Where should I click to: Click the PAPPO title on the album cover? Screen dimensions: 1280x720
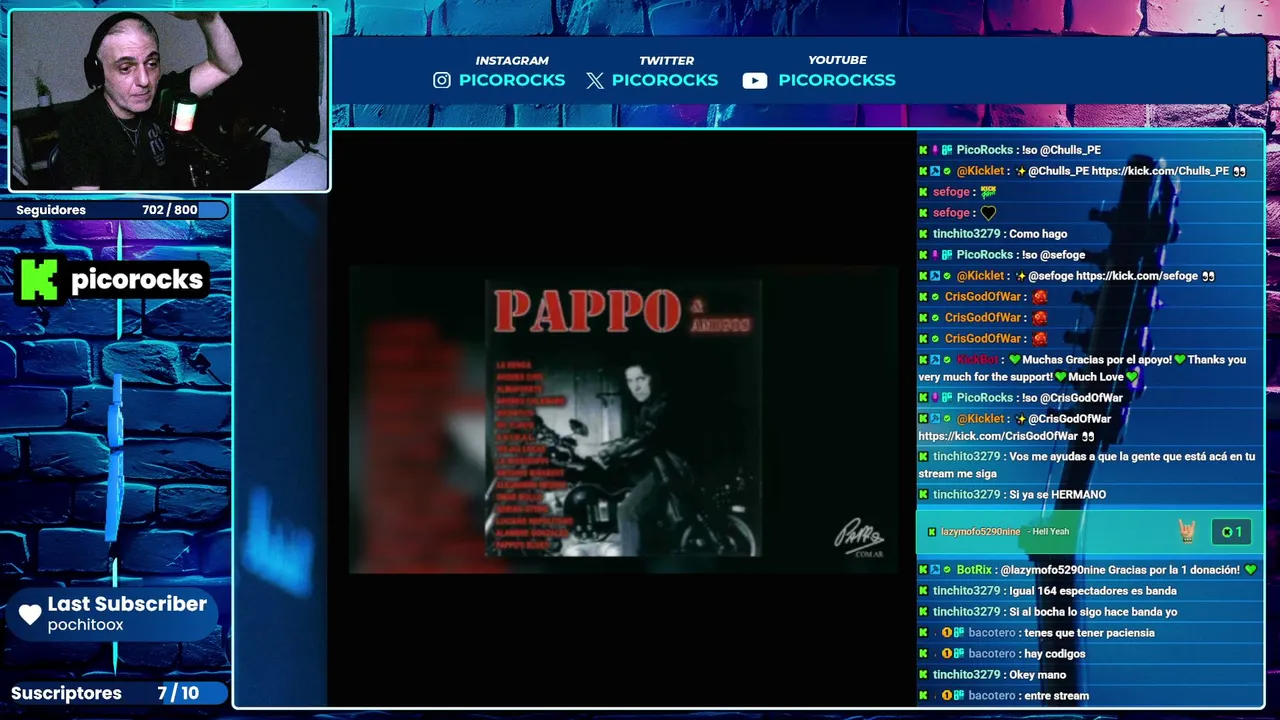click(x=587, y=312)
